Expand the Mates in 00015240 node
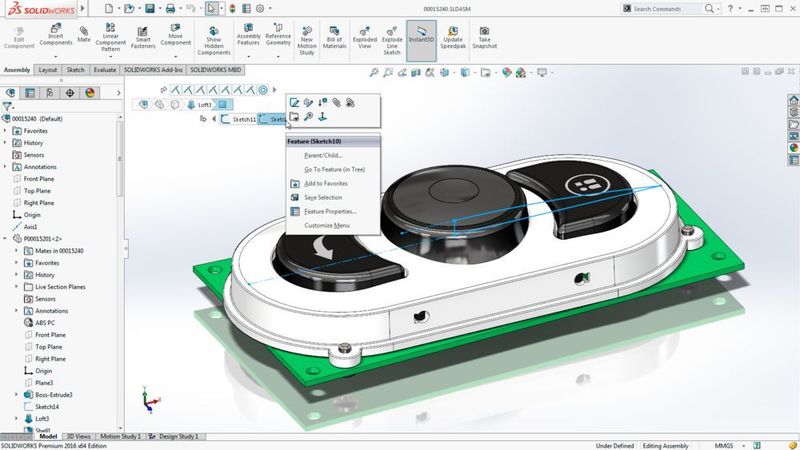This screenshot has height=450, width=800. pos(16,251)
